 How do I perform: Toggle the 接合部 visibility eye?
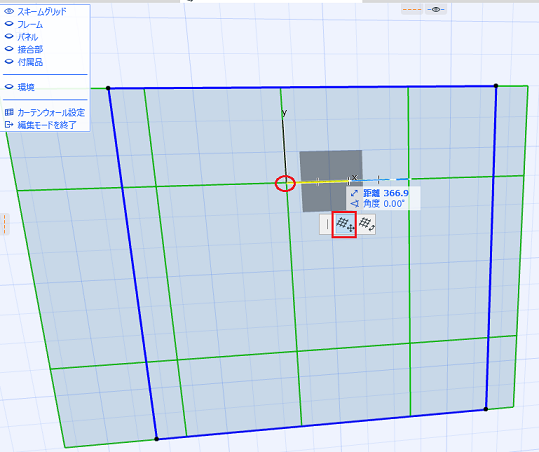point(9,49)
